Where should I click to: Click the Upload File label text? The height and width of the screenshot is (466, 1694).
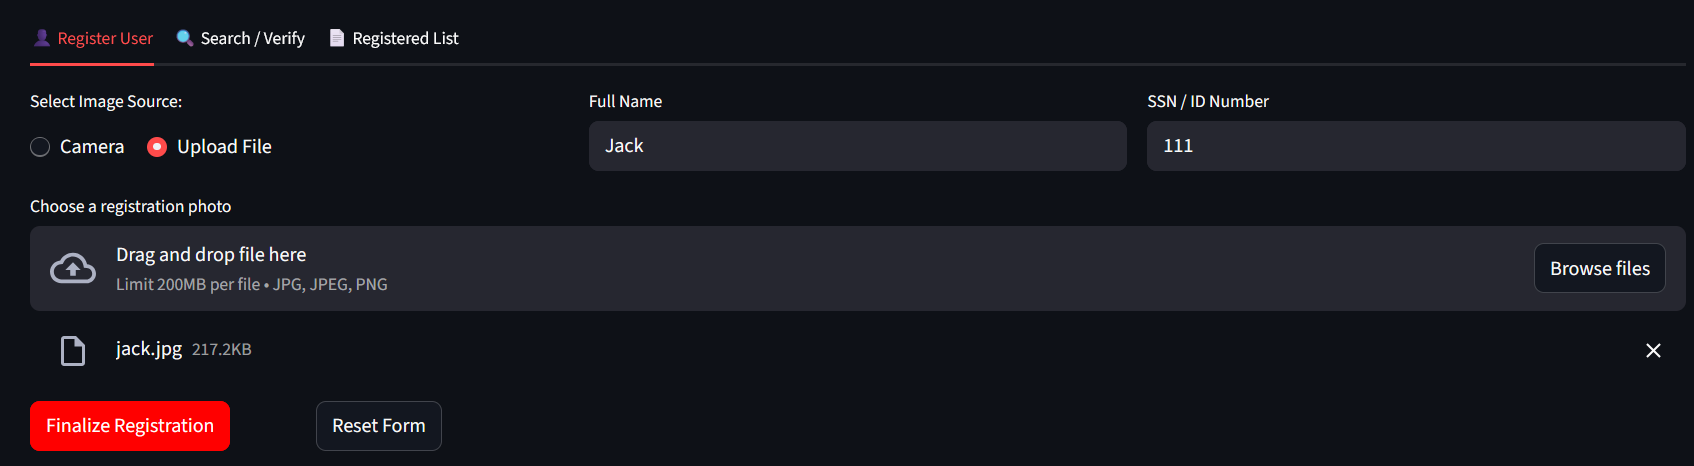tap(224, 147)
